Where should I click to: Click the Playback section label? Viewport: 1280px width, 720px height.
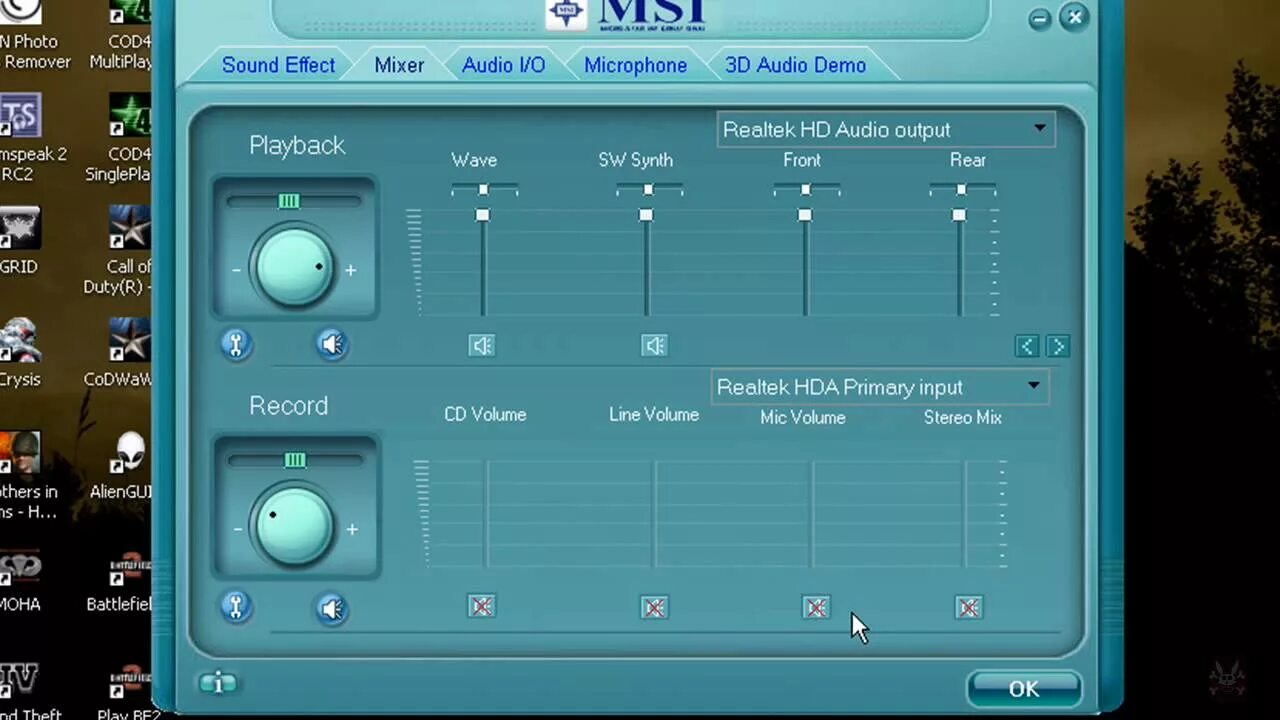tap(297, 146)
